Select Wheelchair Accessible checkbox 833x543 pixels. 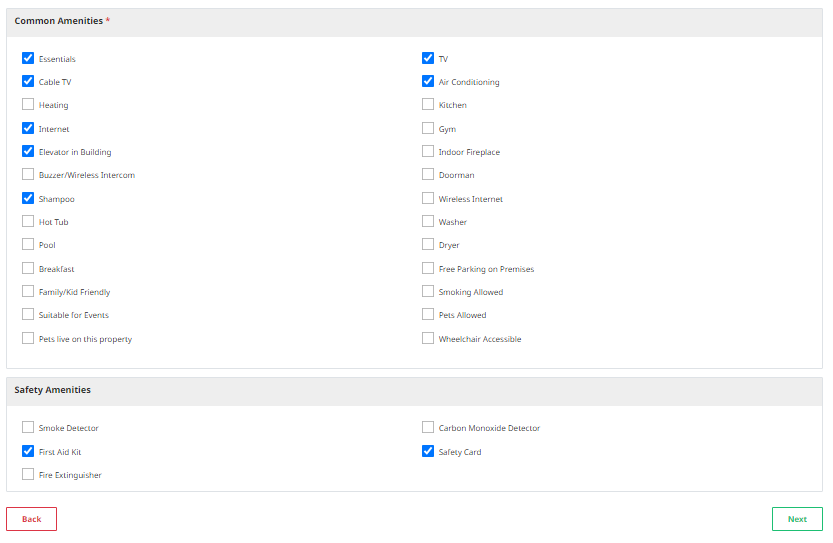click(428, 339)
